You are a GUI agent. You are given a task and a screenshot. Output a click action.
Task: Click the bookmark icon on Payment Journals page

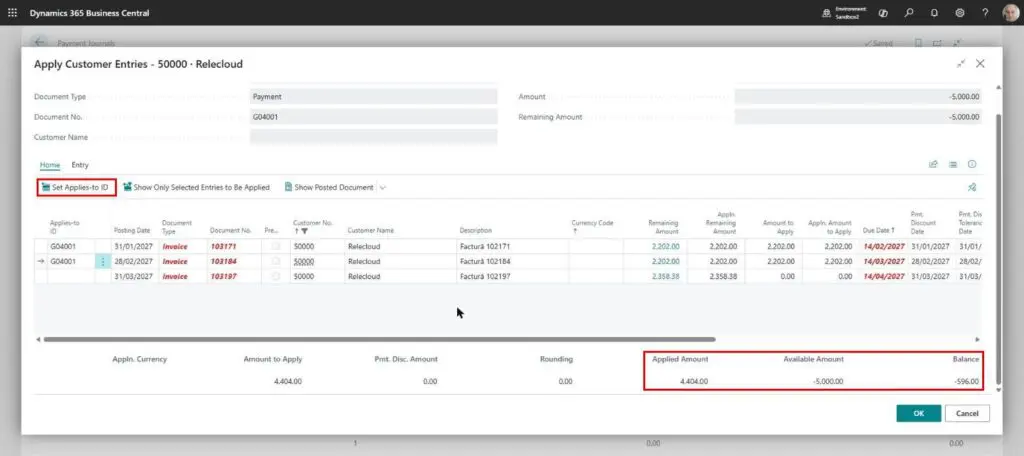click(x=918, y=43)
